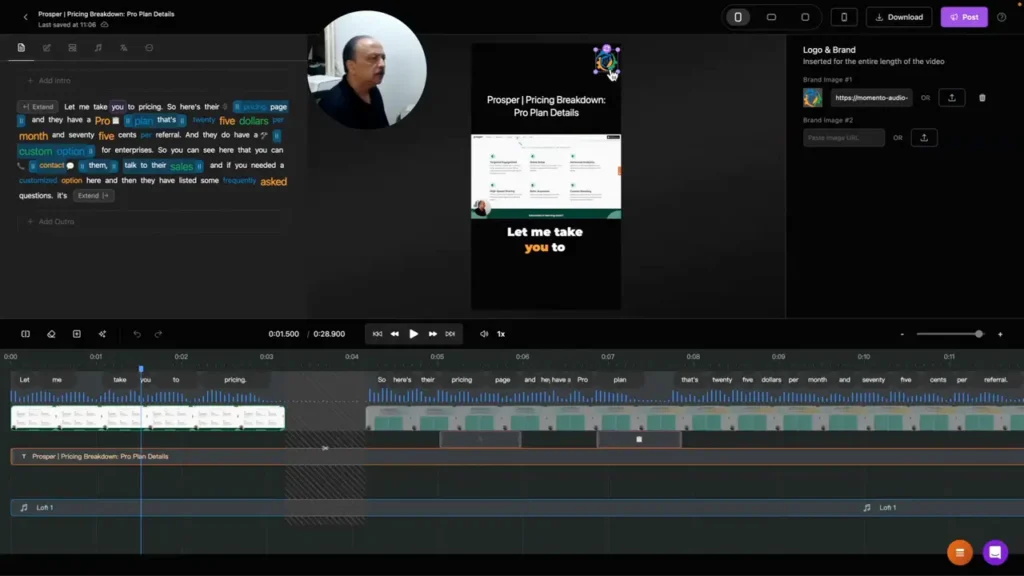Open mobile device preview

coord(844,18)
